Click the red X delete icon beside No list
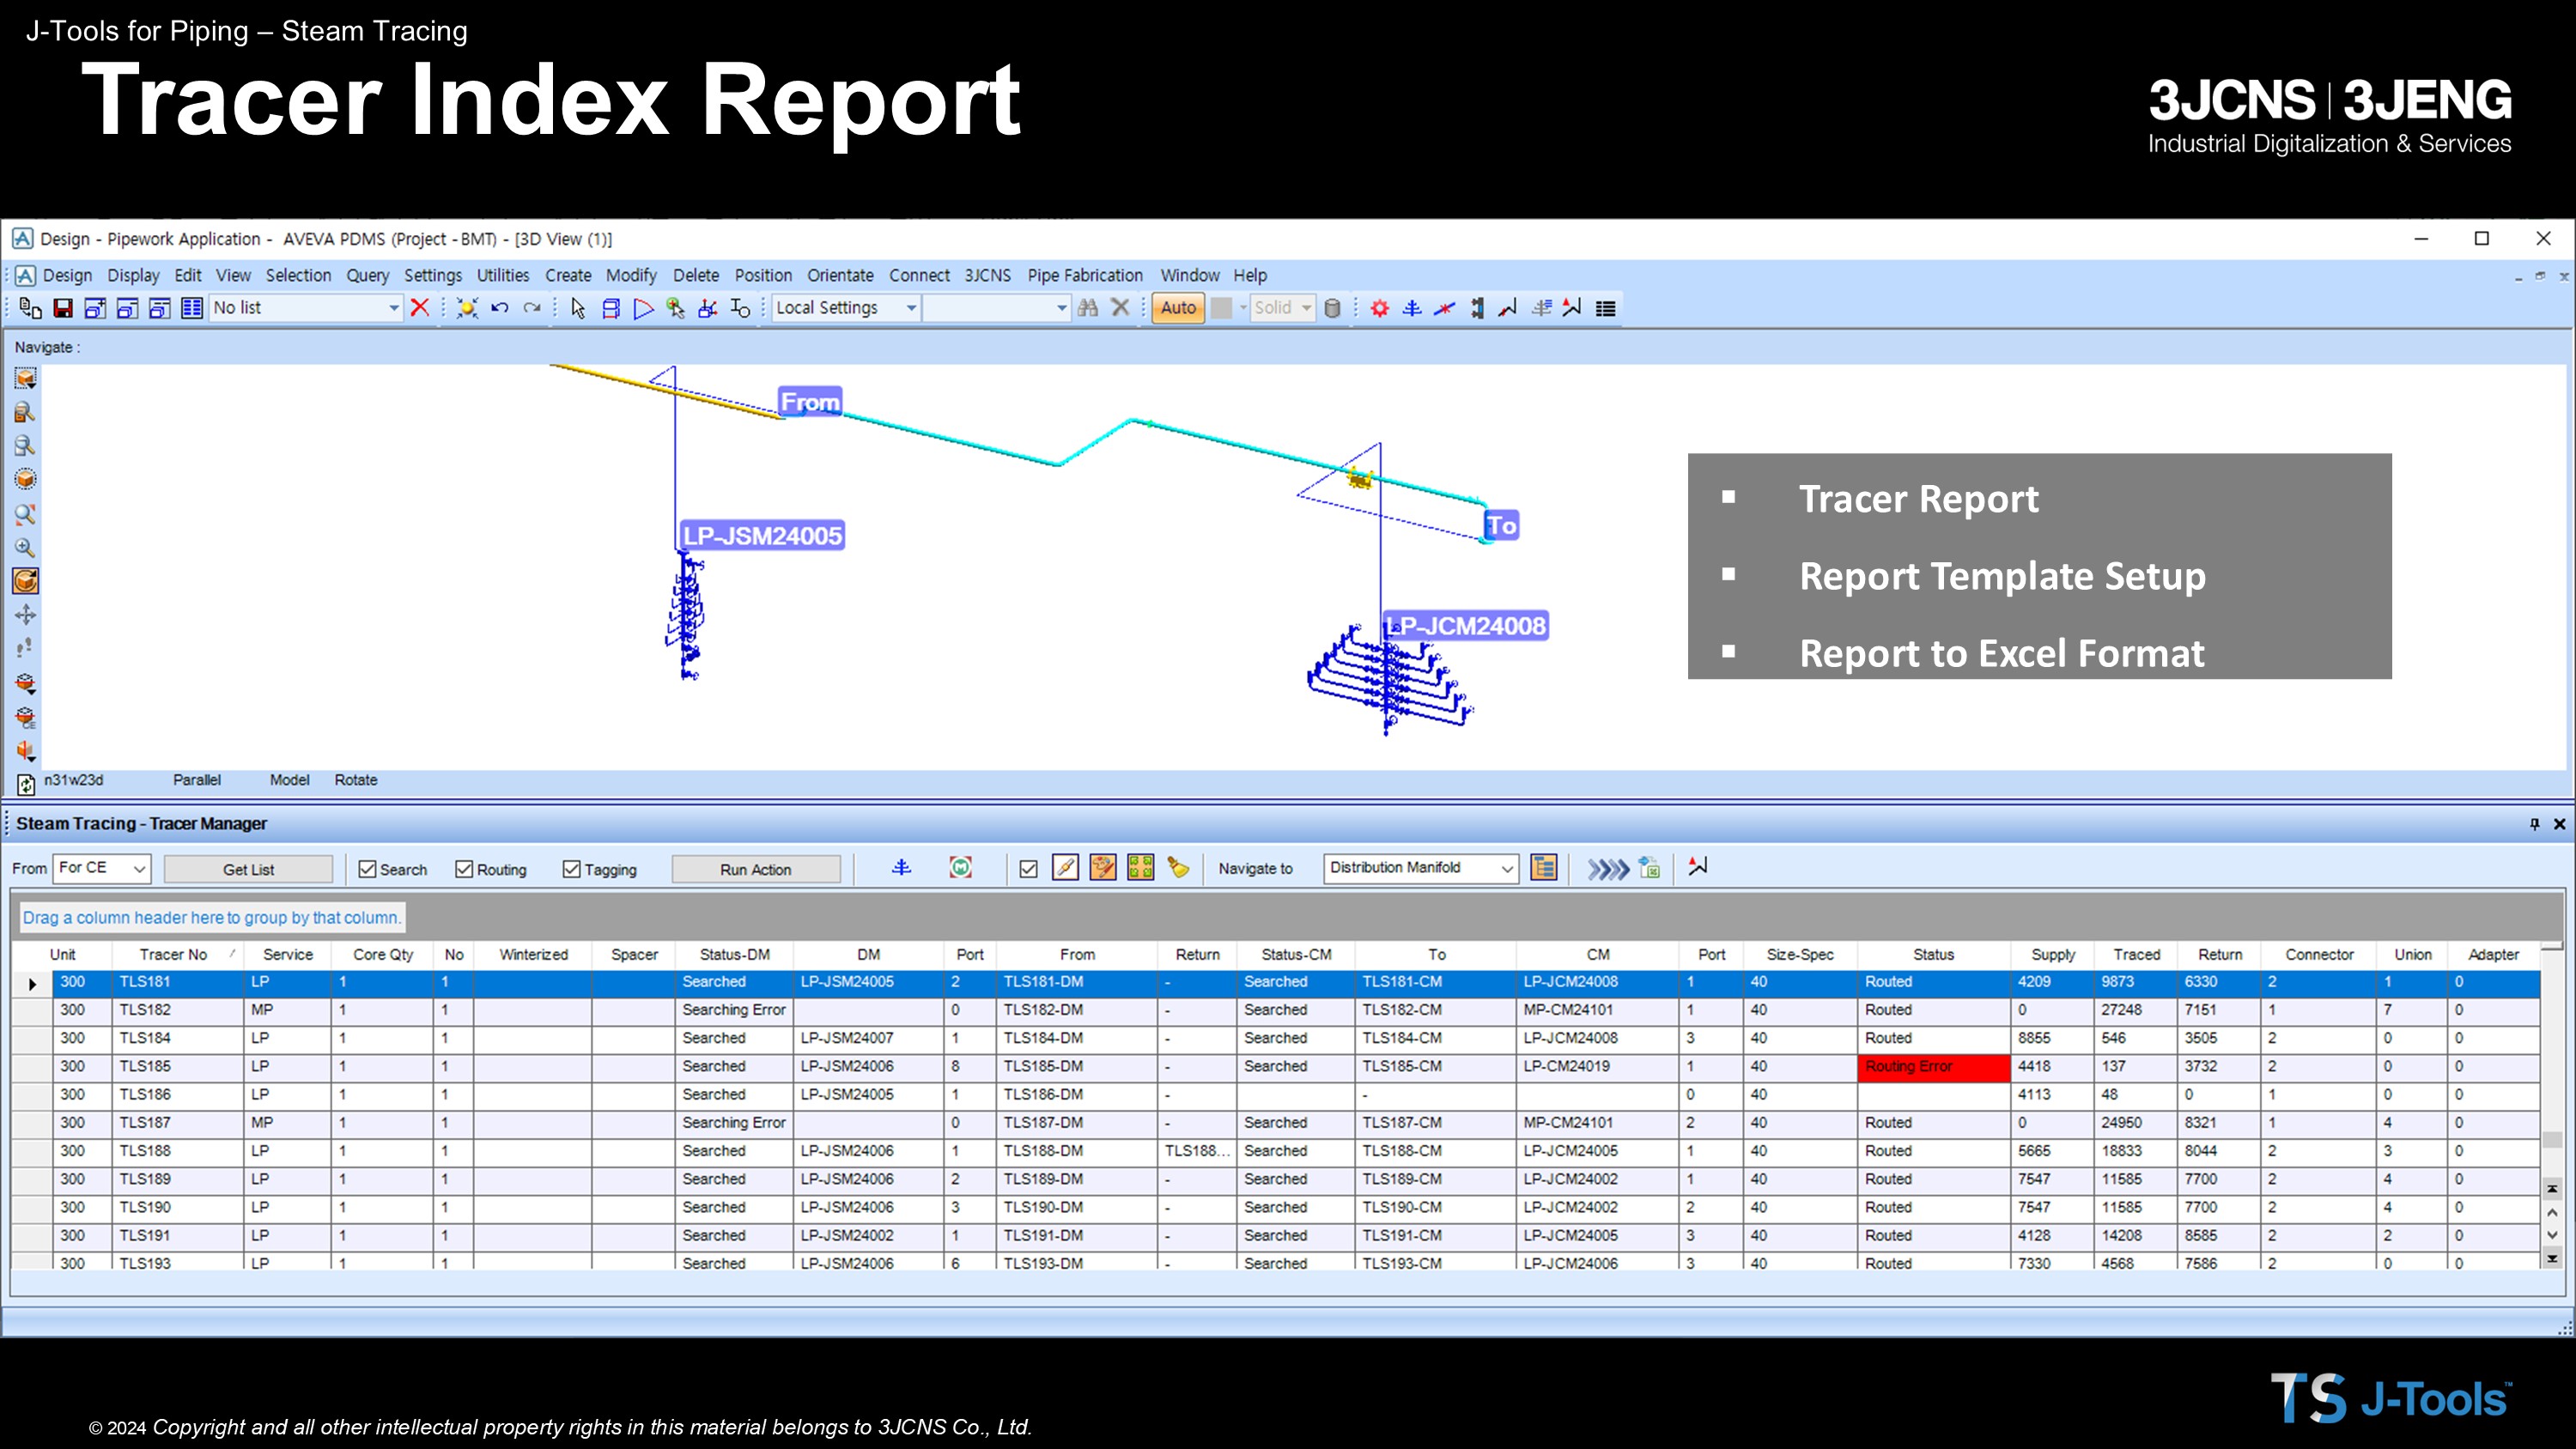The image size is (2576, 1449). (x=420, y=308)
